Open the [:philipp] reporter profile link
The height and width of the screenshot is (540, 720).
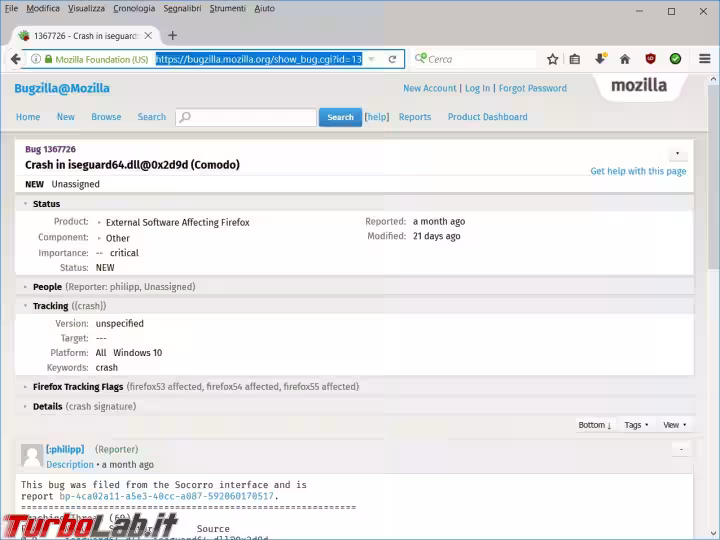click(x=65, y=449)
